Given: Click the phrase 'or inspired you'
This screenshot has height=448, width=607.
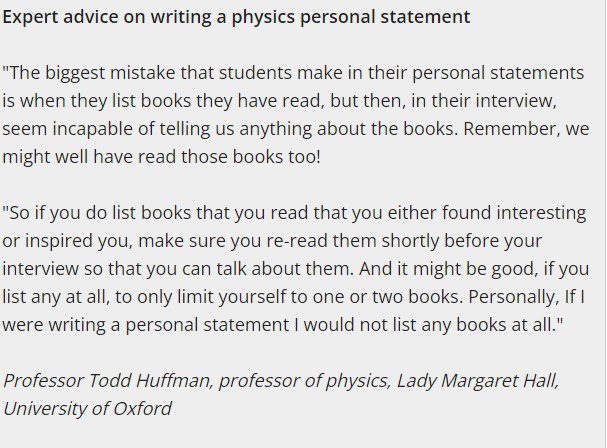Looking at the screenshot, I should [68, 241].
